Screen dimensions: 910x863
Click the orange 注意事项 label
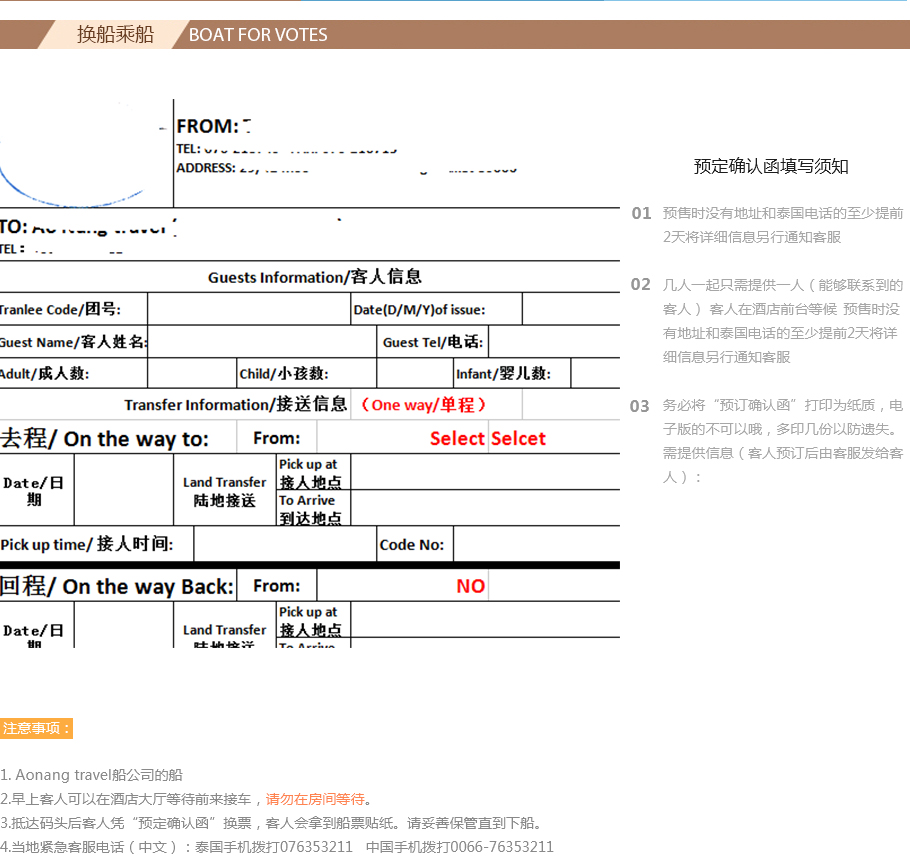[x=36, y=728]
